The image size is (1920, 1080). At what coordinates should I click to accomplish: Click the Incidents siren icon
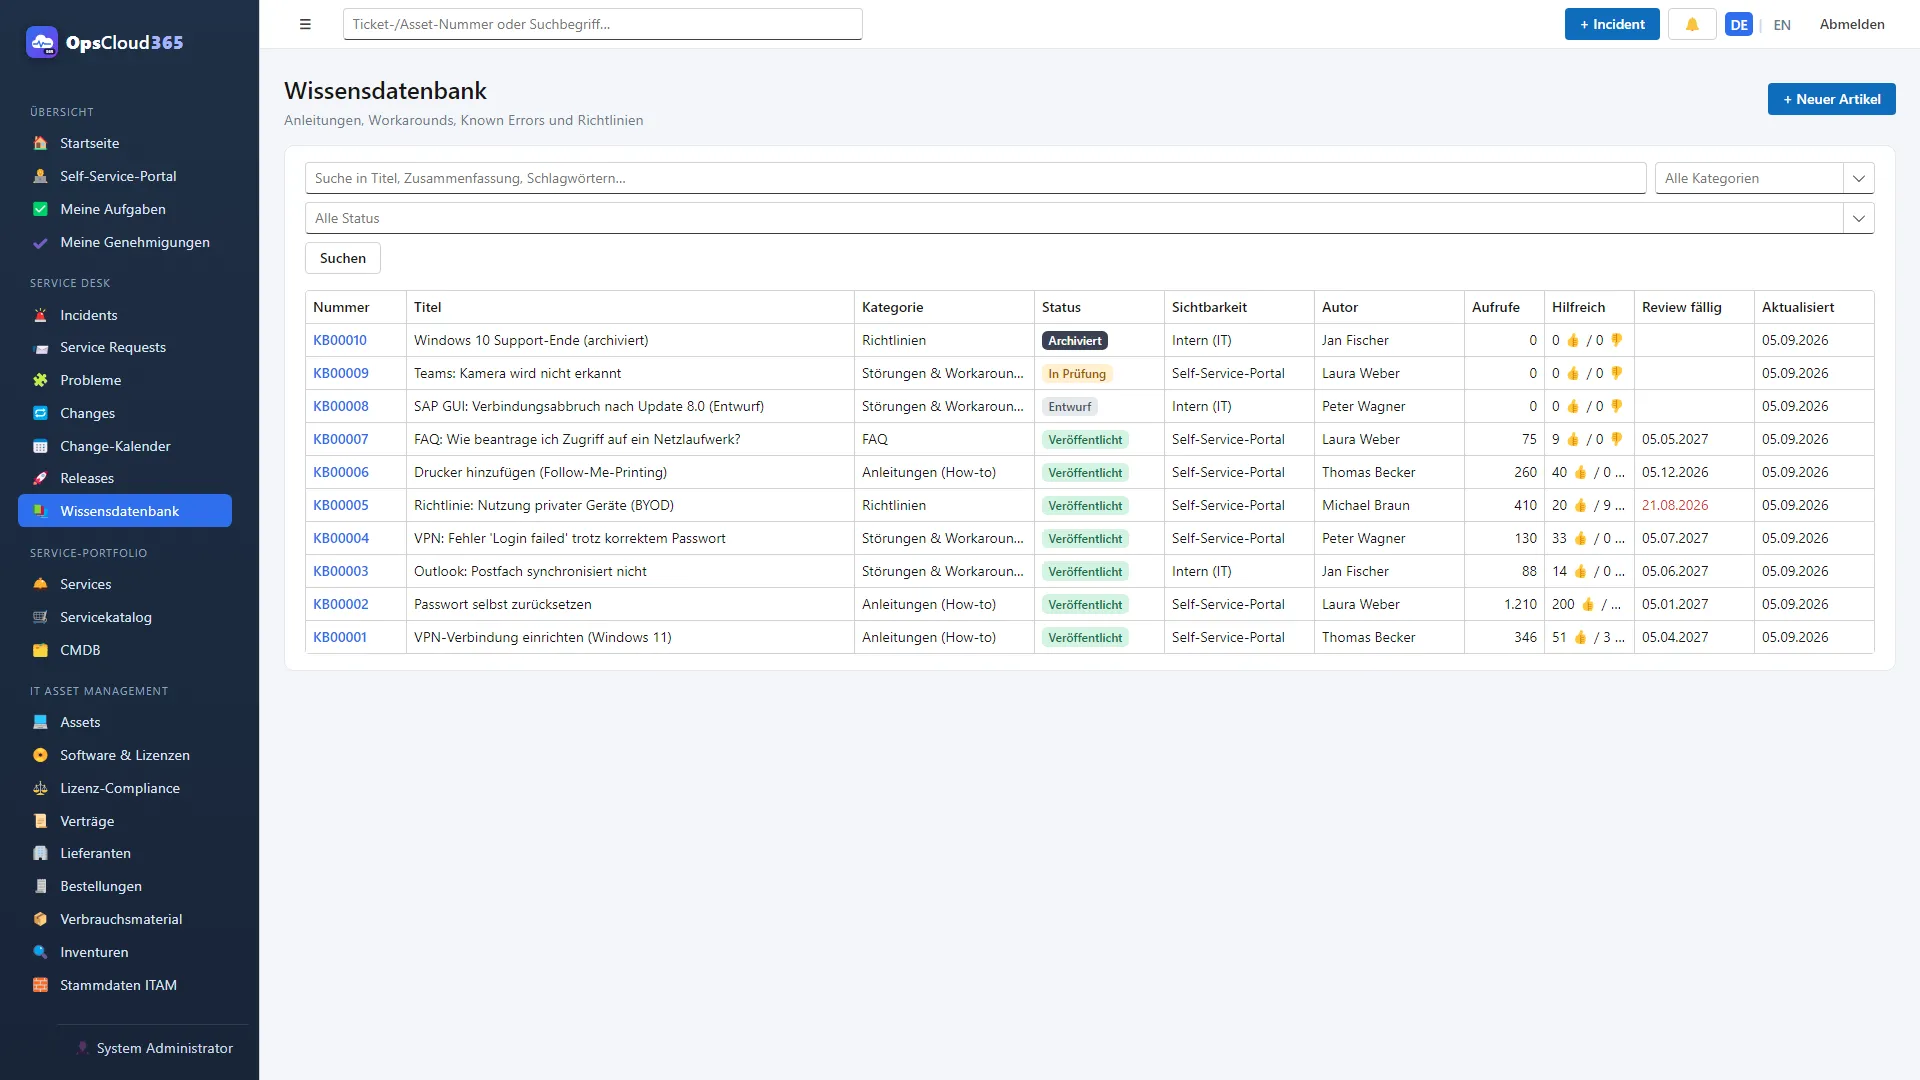tap(40, 315)
